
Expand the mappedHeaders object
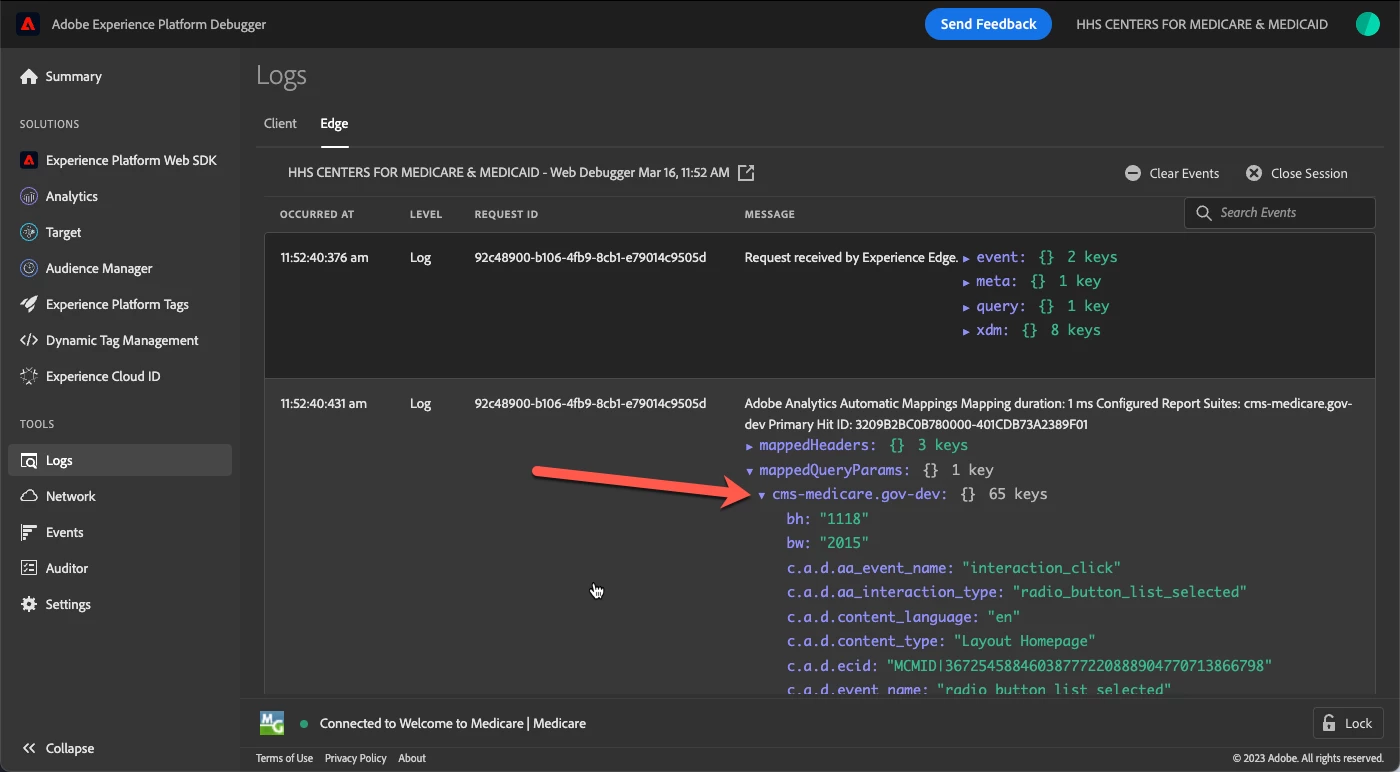coord(750,446)
